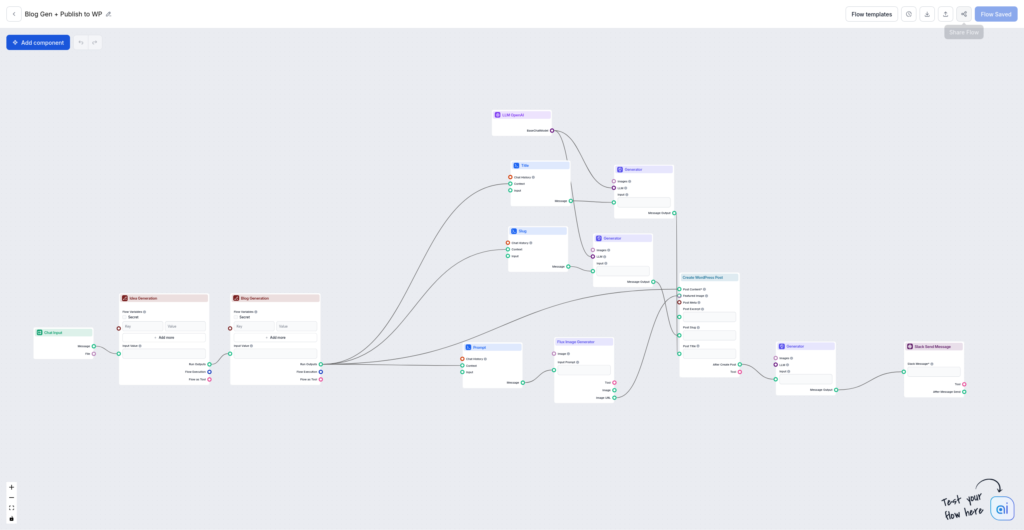This screenshot has height=530, width=1024.
Task: Click the Share Flow icon
Action: tap(964, 14)
